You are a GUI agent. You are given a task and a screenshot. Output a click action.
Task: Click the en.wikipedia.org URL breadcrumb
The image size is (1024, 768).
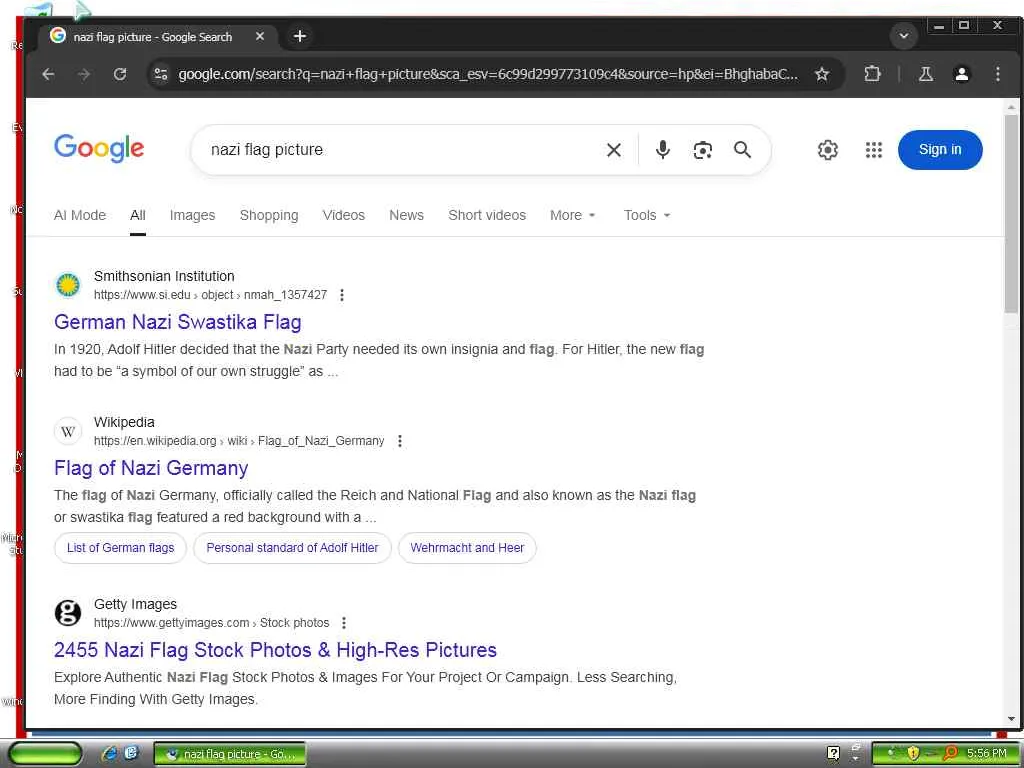click(238, 441)
